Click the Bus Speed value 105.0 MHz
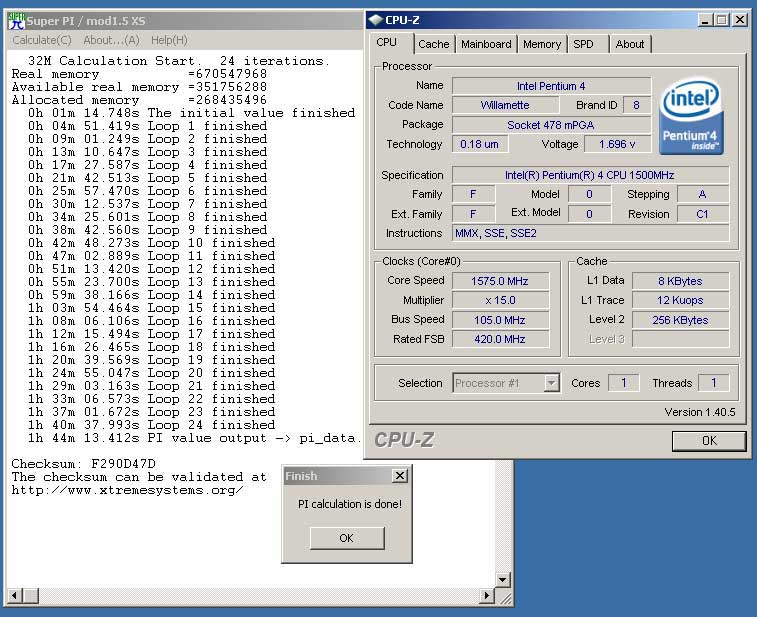 coord(500,320)
